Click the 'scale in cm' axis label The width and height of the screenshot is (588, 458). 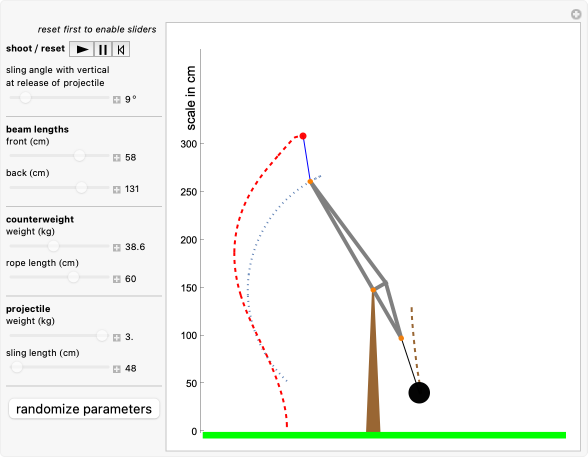tap(191, 98)
